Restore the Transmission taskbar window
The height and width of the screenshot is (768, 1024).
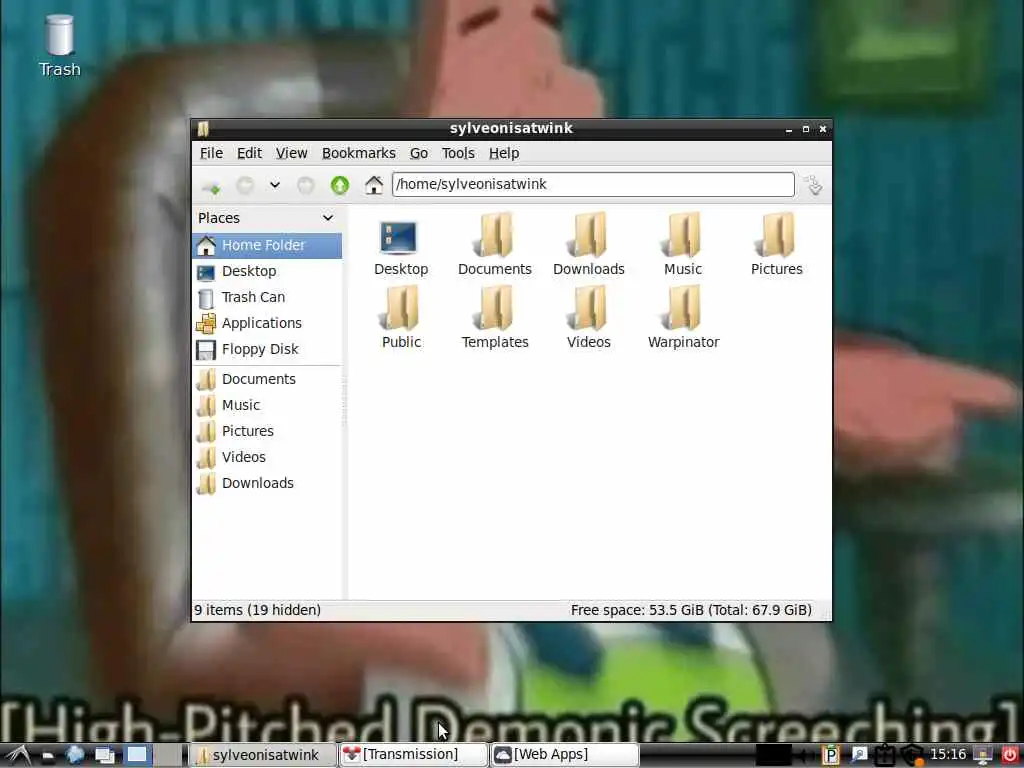coord(413,755)
